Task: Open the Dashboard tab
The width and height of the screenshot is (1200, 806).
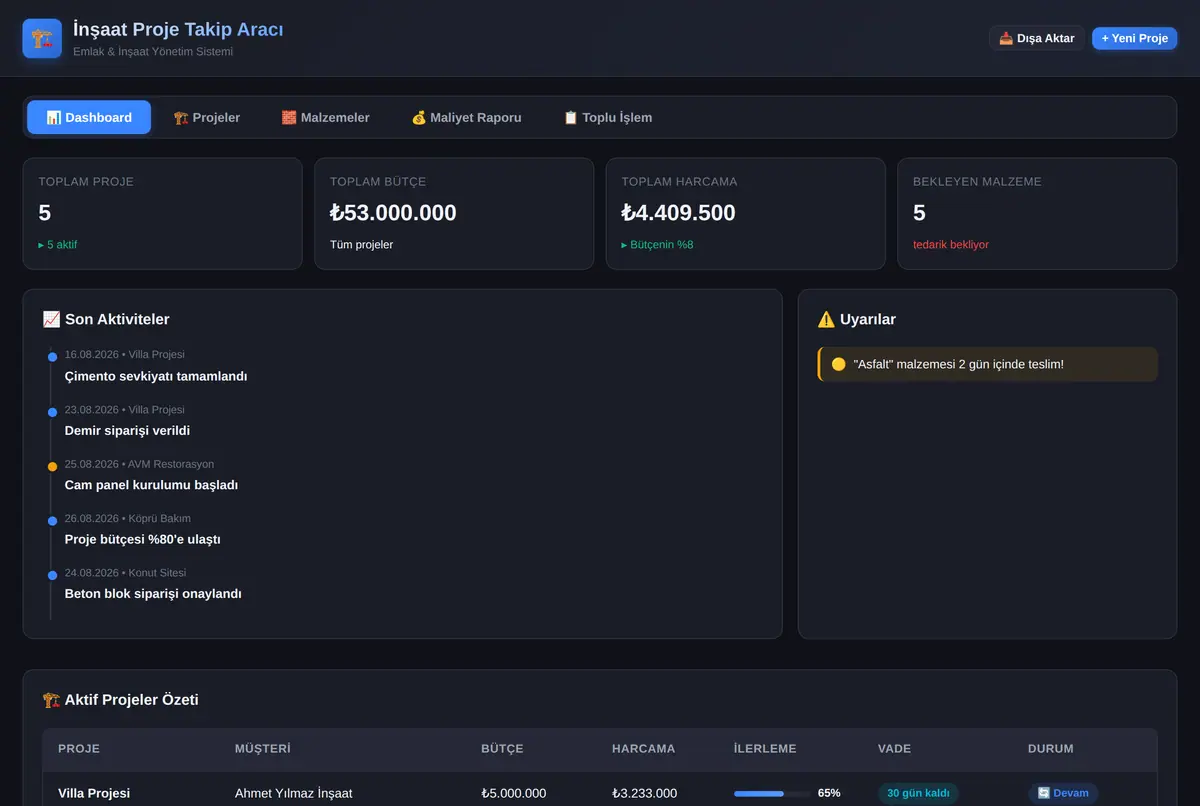Action: click(89, 117)
